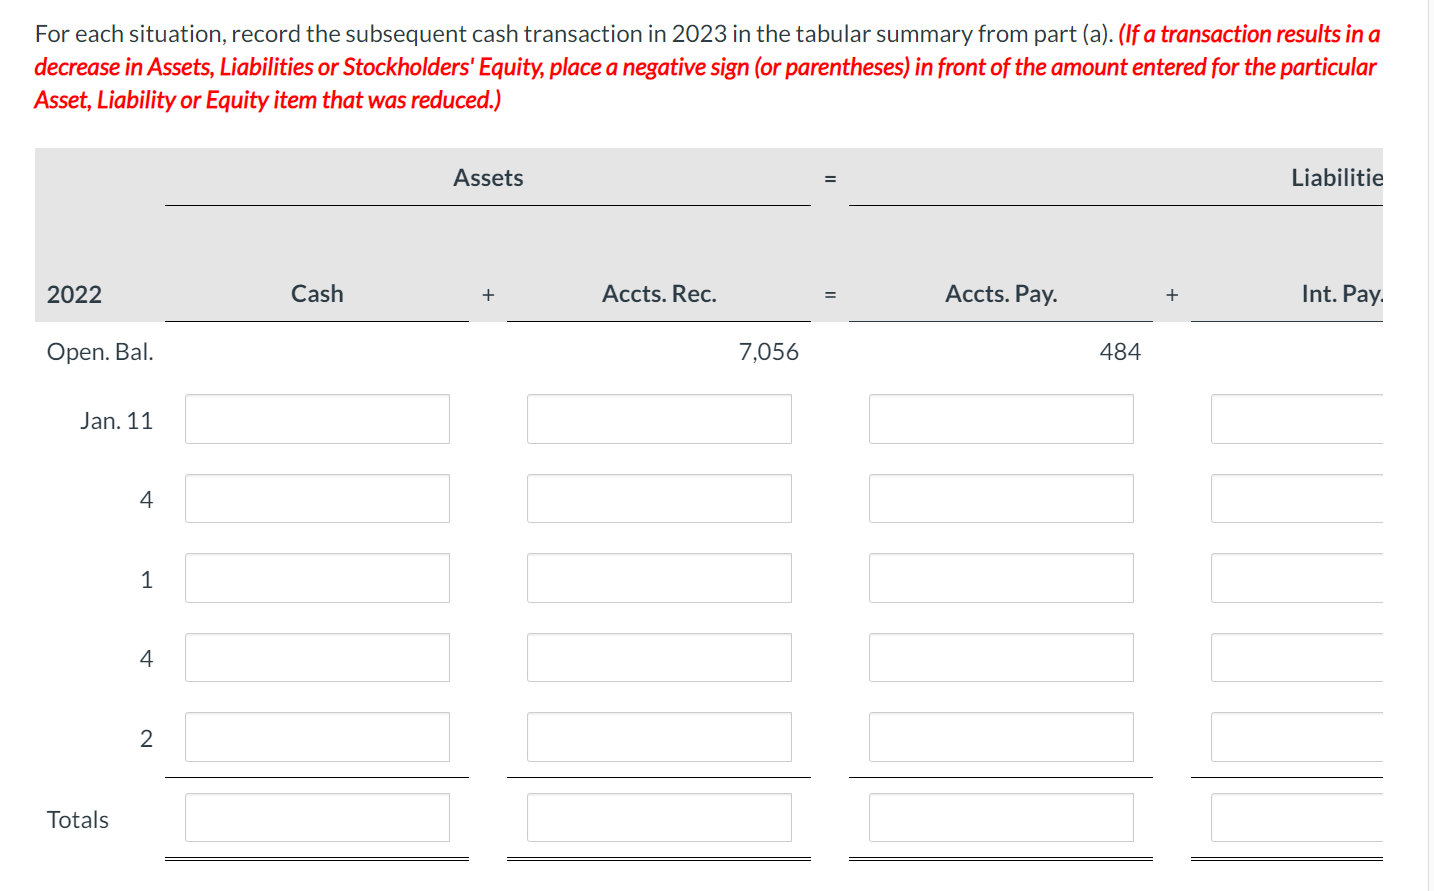Click the Int. Pay. input for Jan. 11
Image resolution: width=1434 pixels, height=891 pixels.
click(x=1300, y=419)
